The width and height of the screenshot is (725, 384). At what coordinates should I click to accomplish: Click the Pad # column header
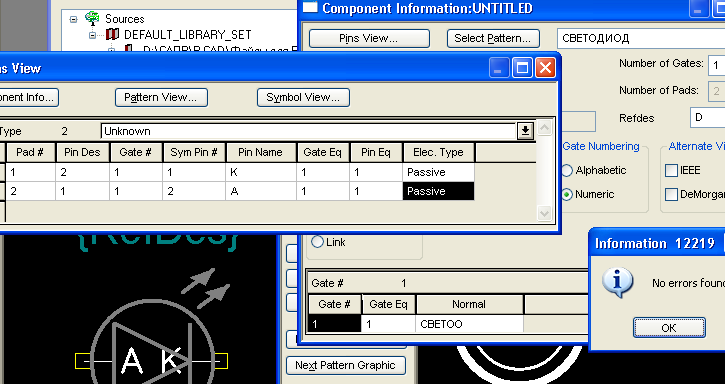30,153
